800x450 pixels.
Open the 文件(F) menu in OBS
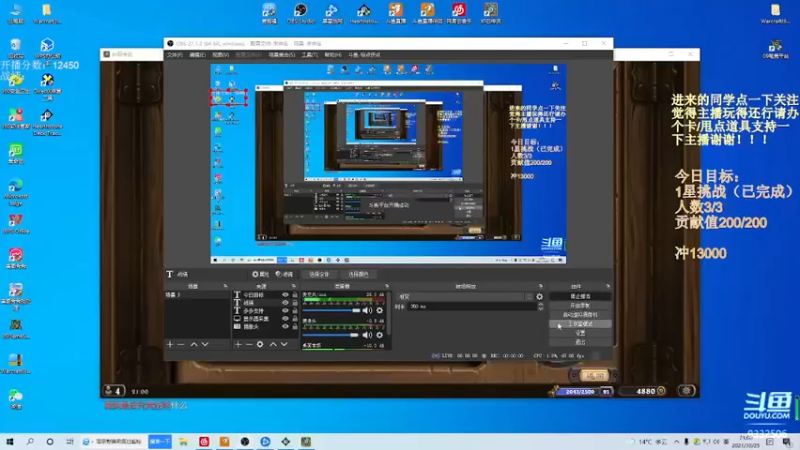tap(174, 55)
